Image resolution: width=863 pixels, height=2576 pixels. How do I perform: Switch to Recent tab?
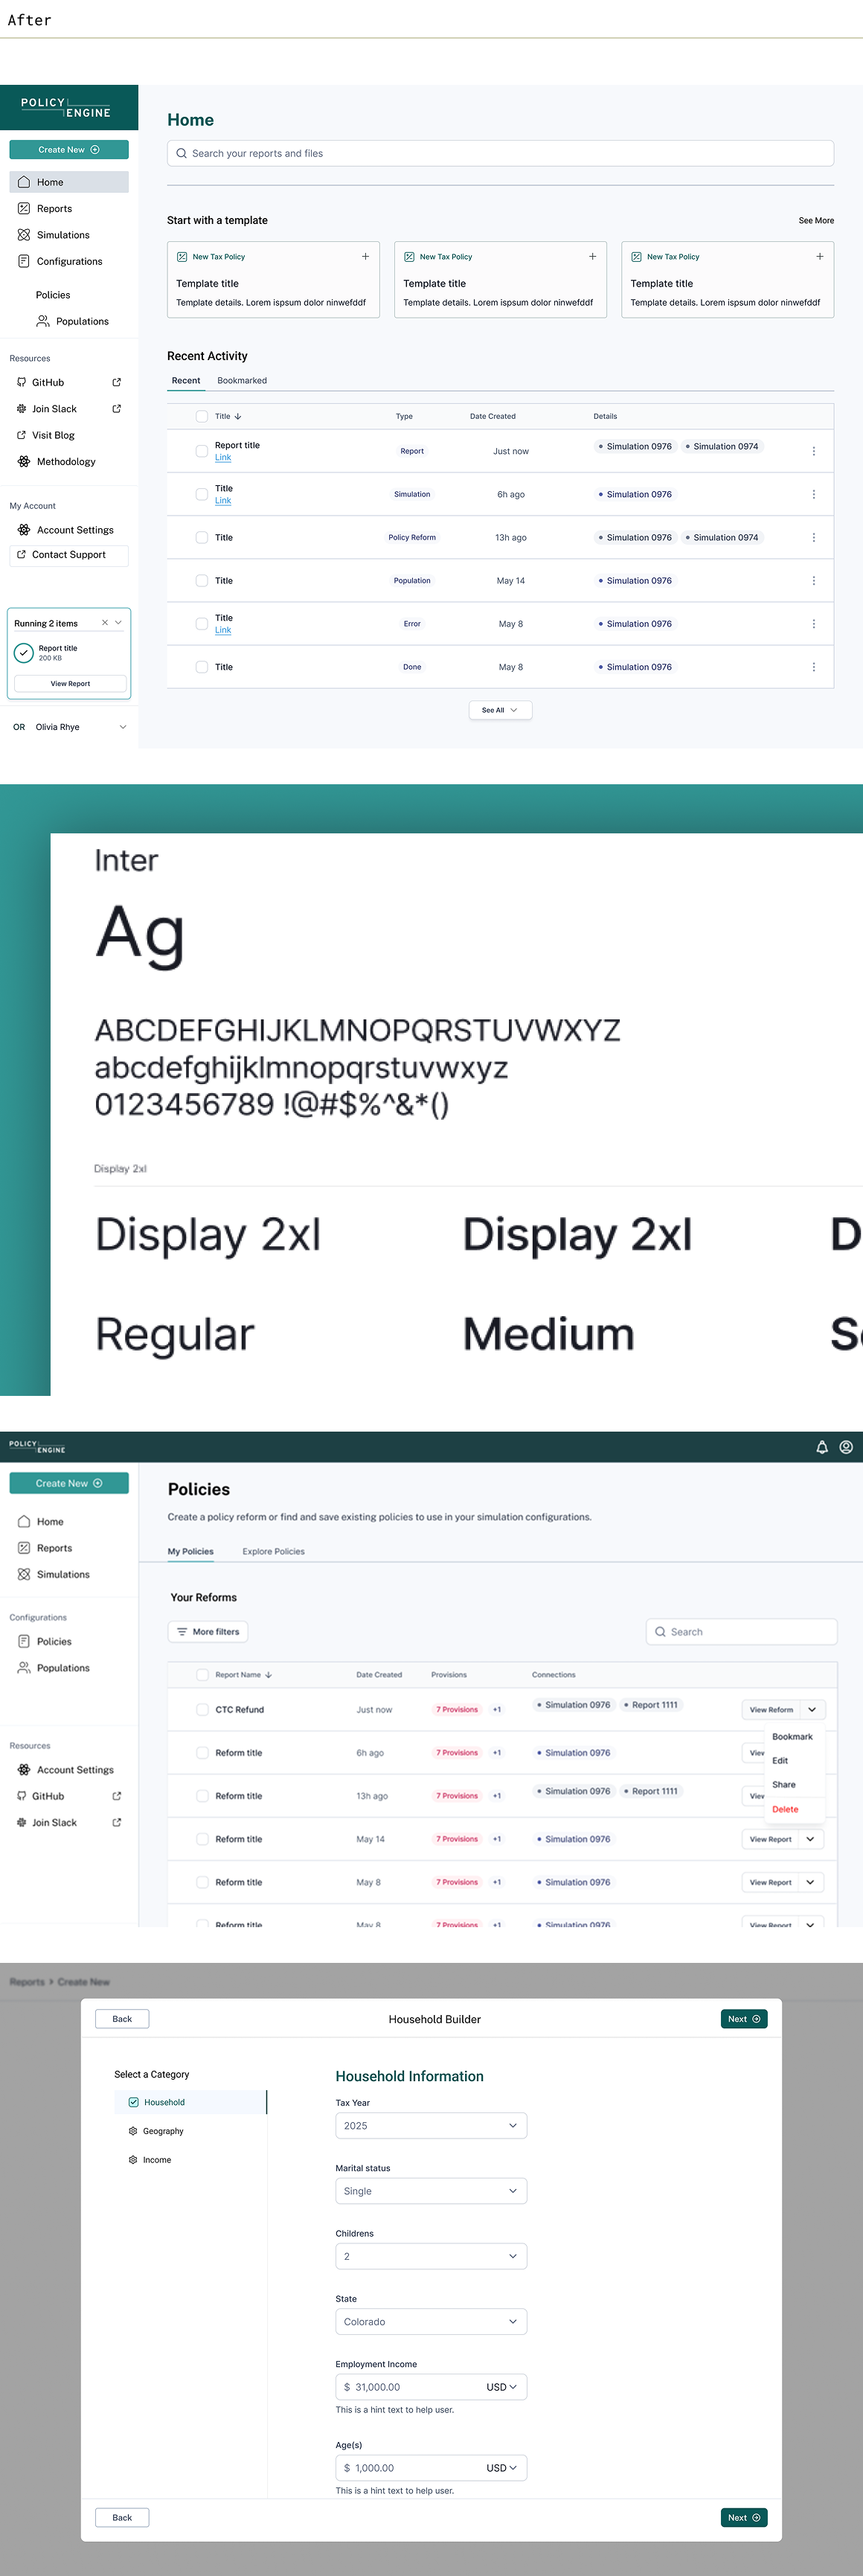186,380
